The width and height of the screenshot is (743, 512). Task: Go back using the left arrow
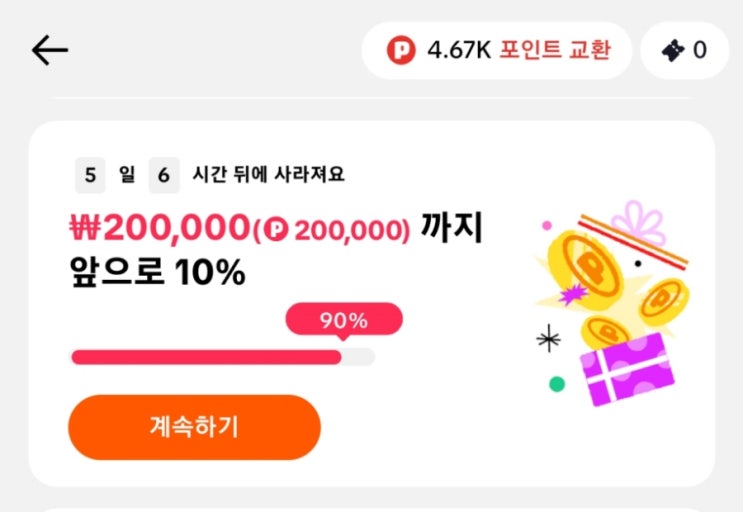coord(49,50)
